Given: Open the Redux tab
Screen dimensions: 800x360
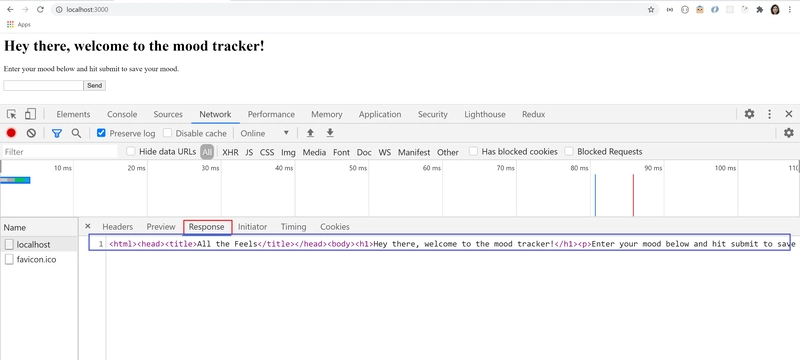Looking at the screenshot, I should 534,114.
